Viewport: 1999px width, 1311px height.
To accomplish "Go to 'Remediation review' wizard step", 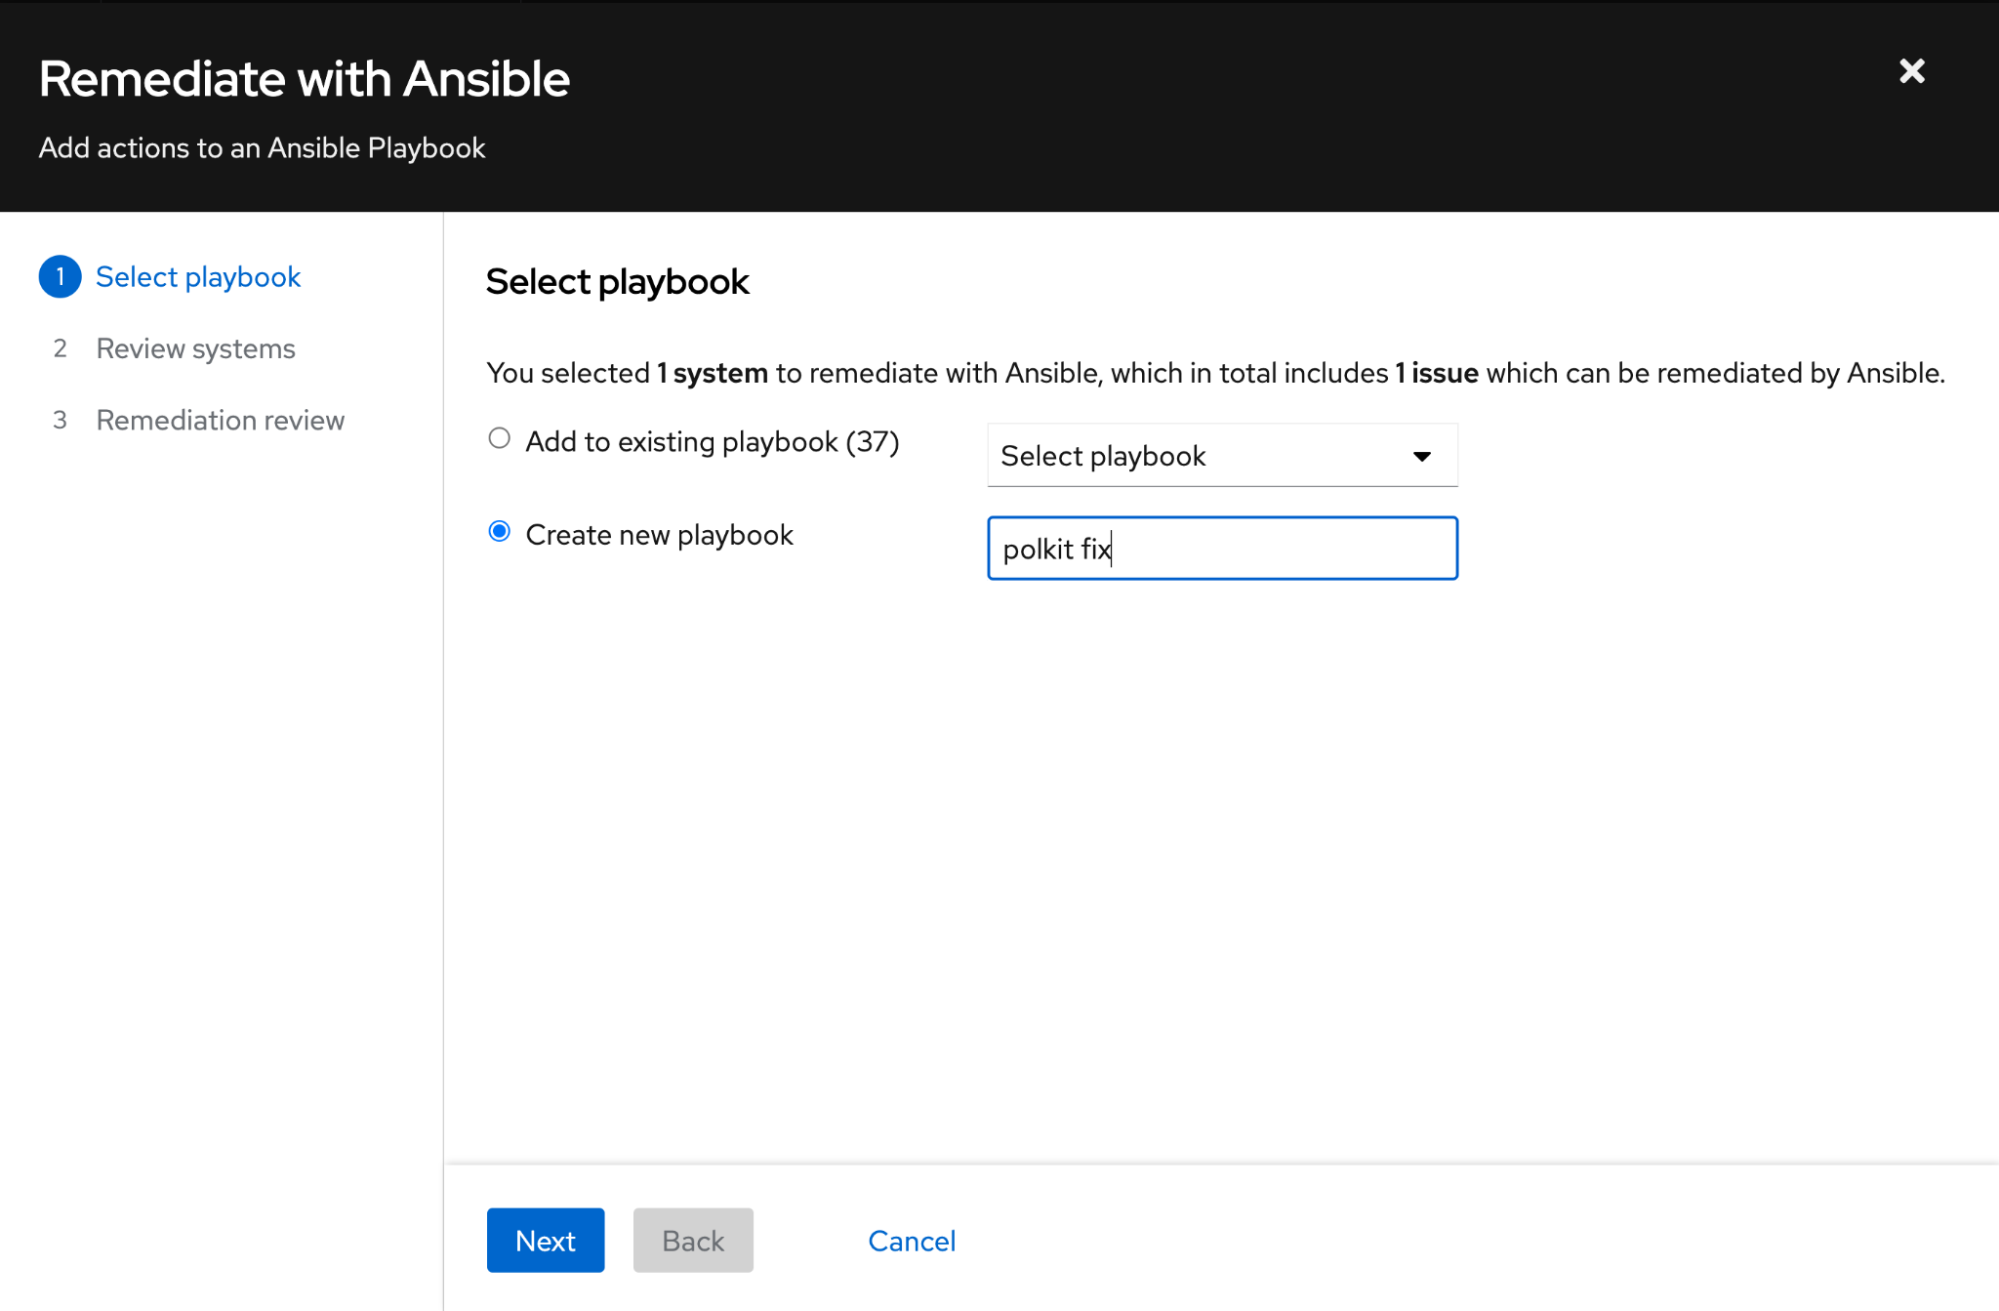I will pos(220,421).
